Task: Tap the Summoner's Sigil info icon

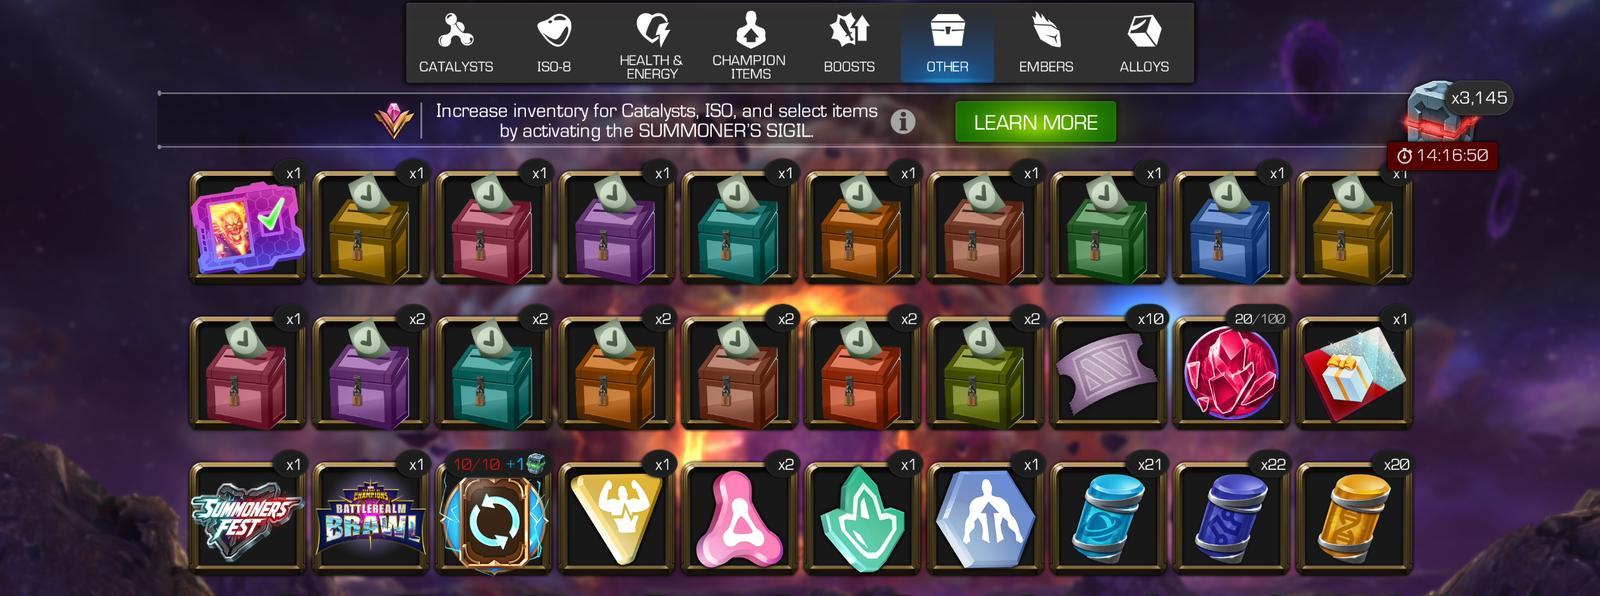Action: [x=903, y=121]
